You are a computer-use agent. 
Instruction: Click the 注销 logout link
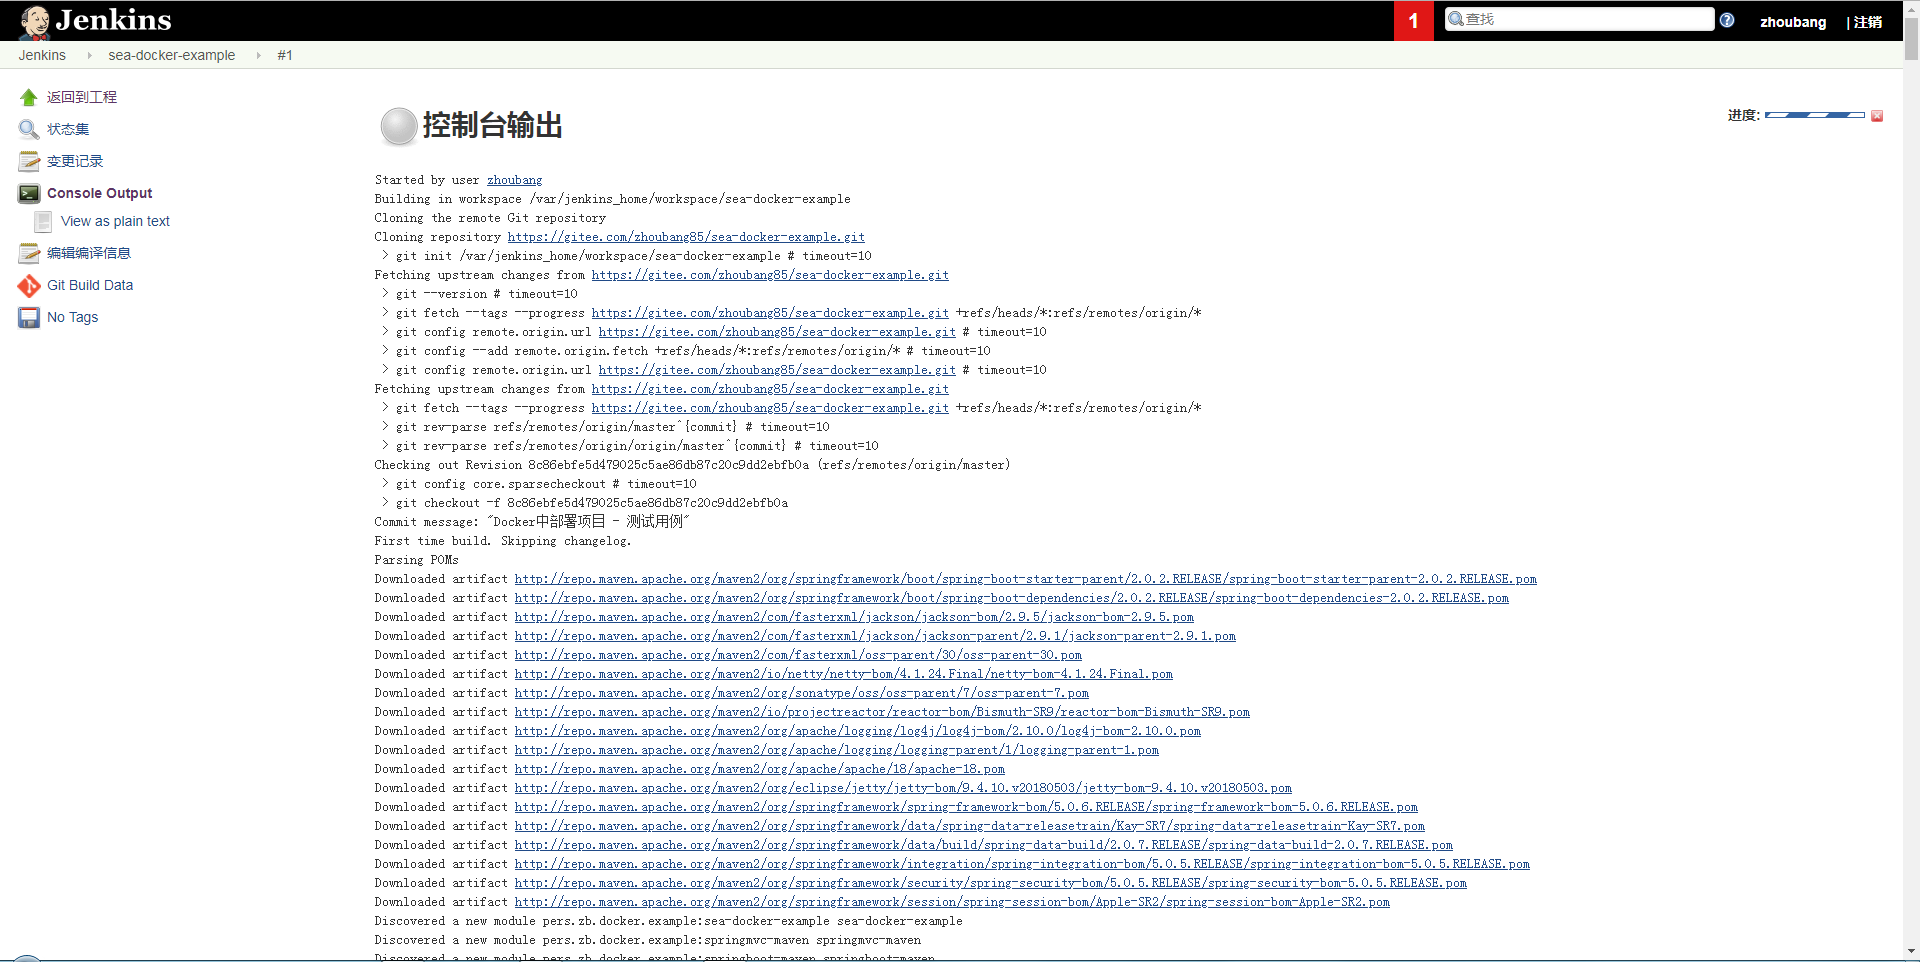click(x=1867, y=22)
